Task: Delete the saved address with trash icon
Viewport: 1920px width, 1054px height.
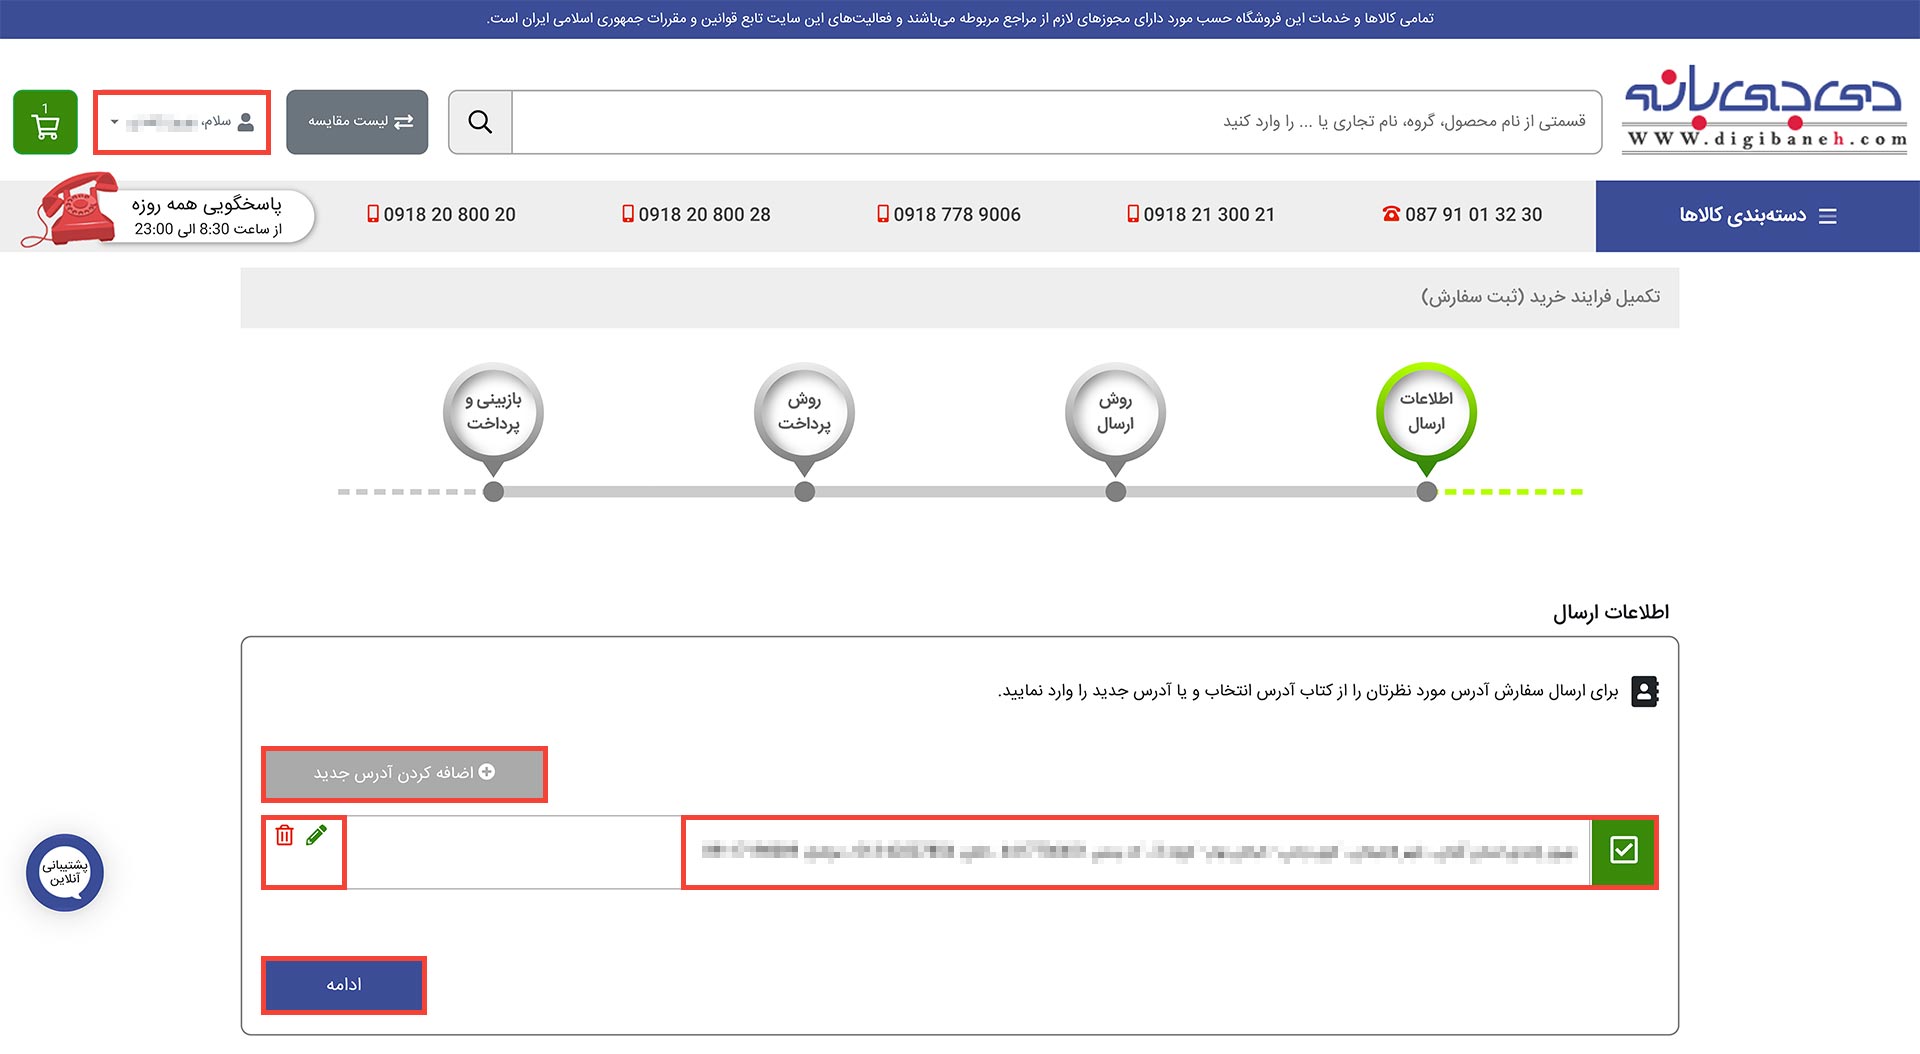Action: [x=286, y=834]
